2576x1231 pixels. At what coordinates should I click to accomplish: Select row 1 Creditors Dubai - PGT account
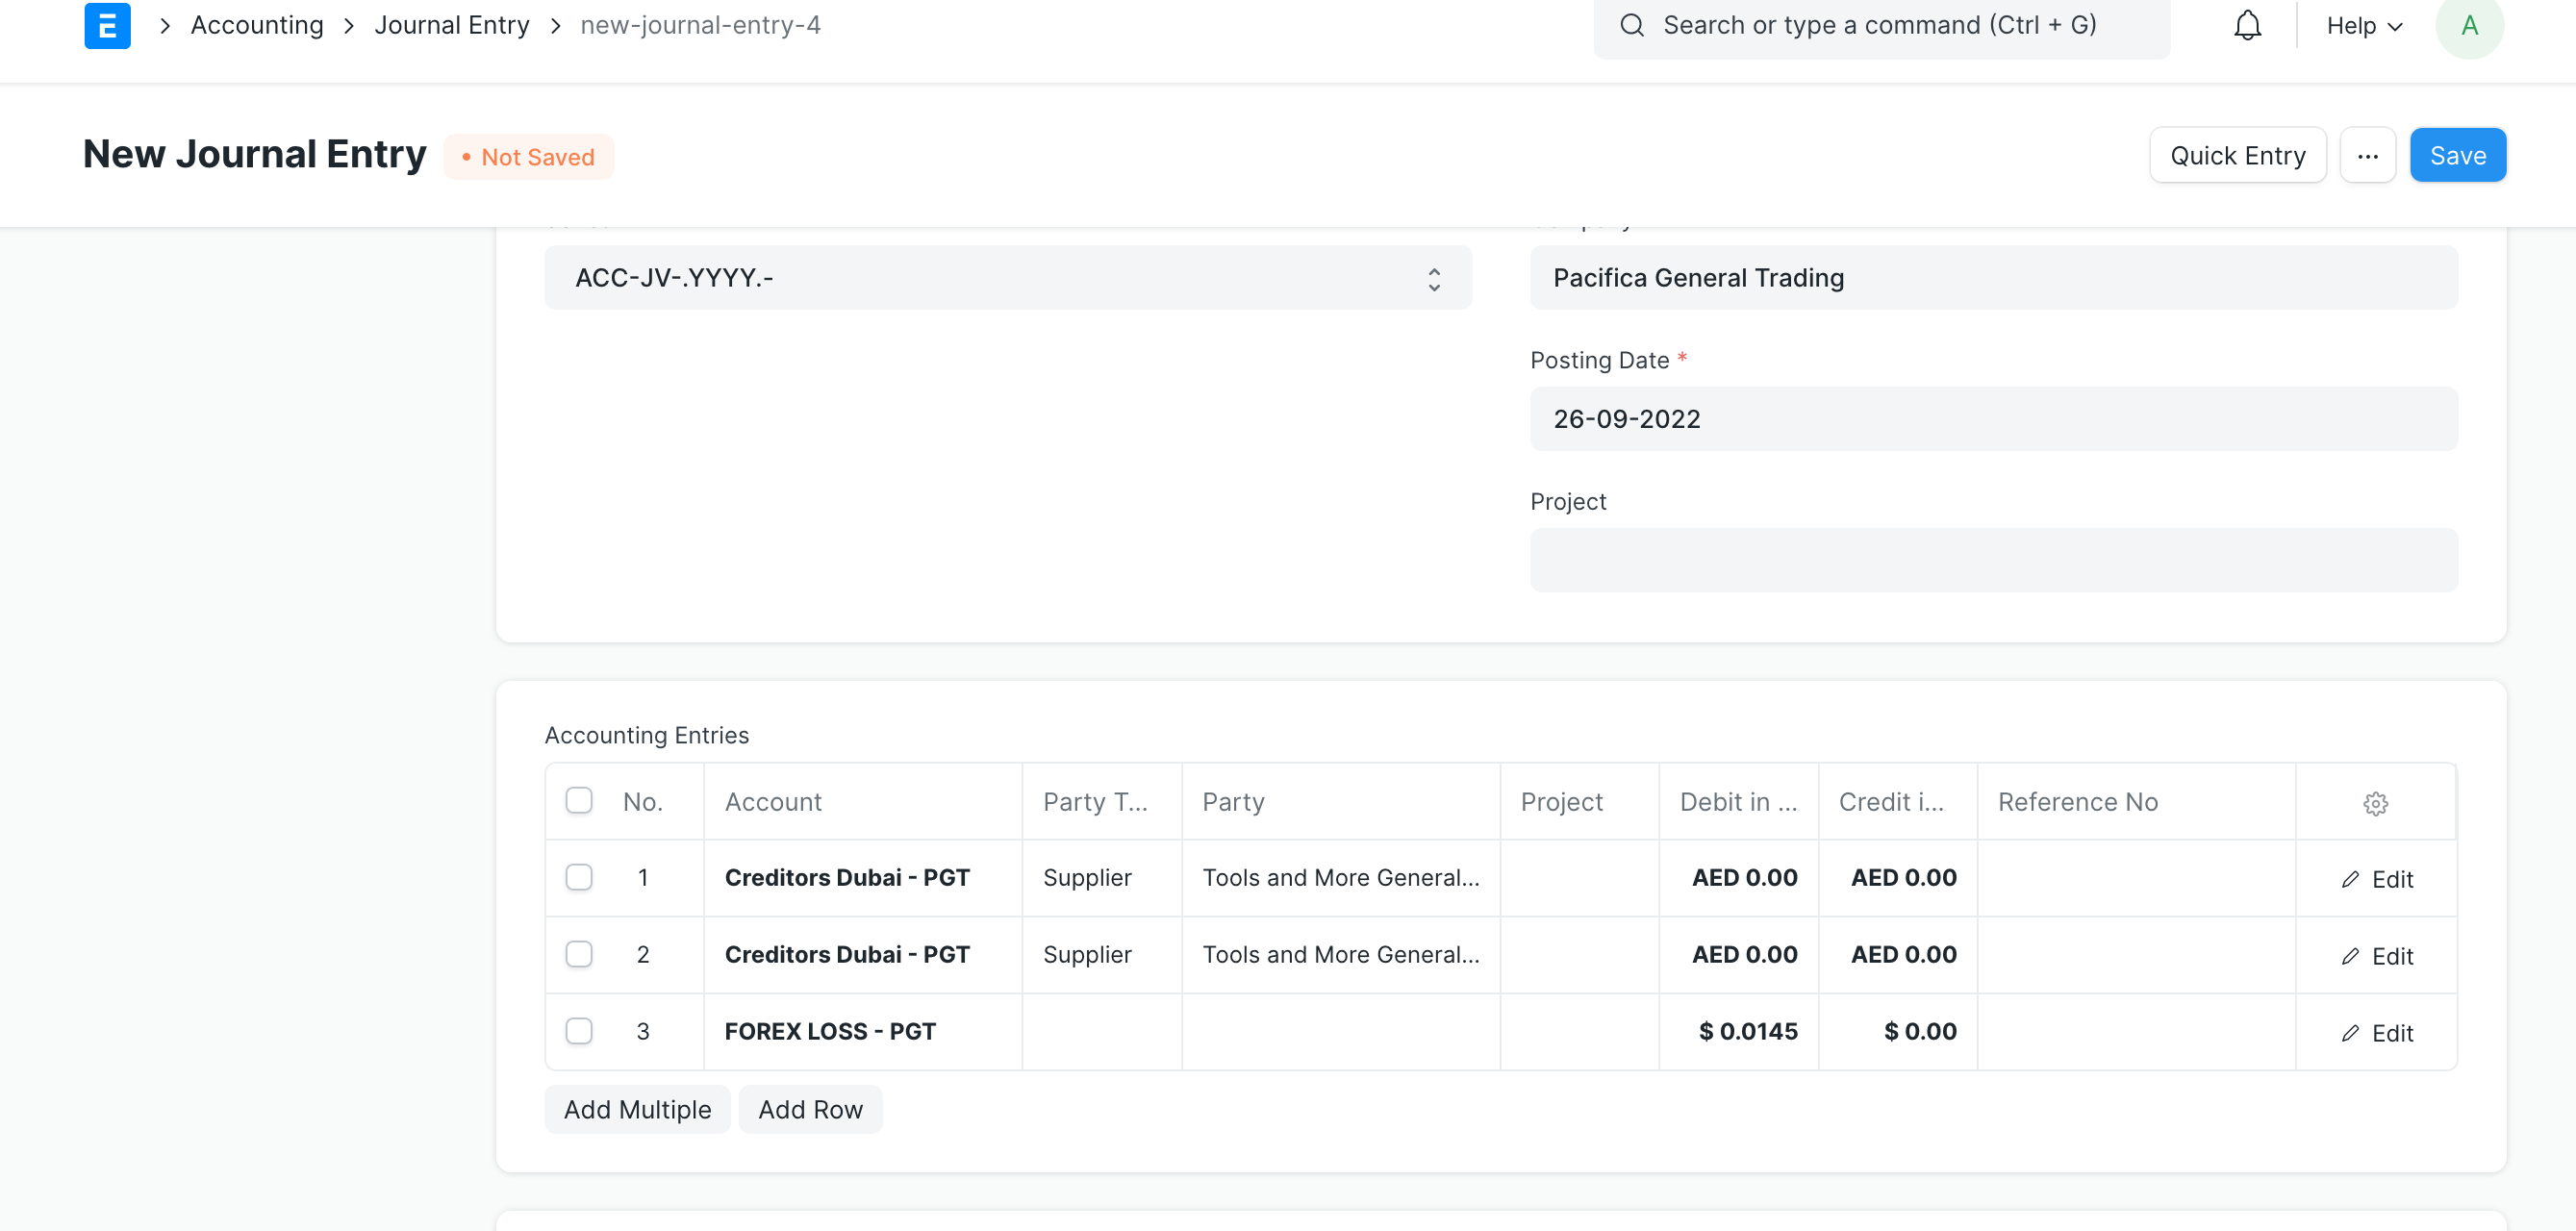[x=862, y=878]
